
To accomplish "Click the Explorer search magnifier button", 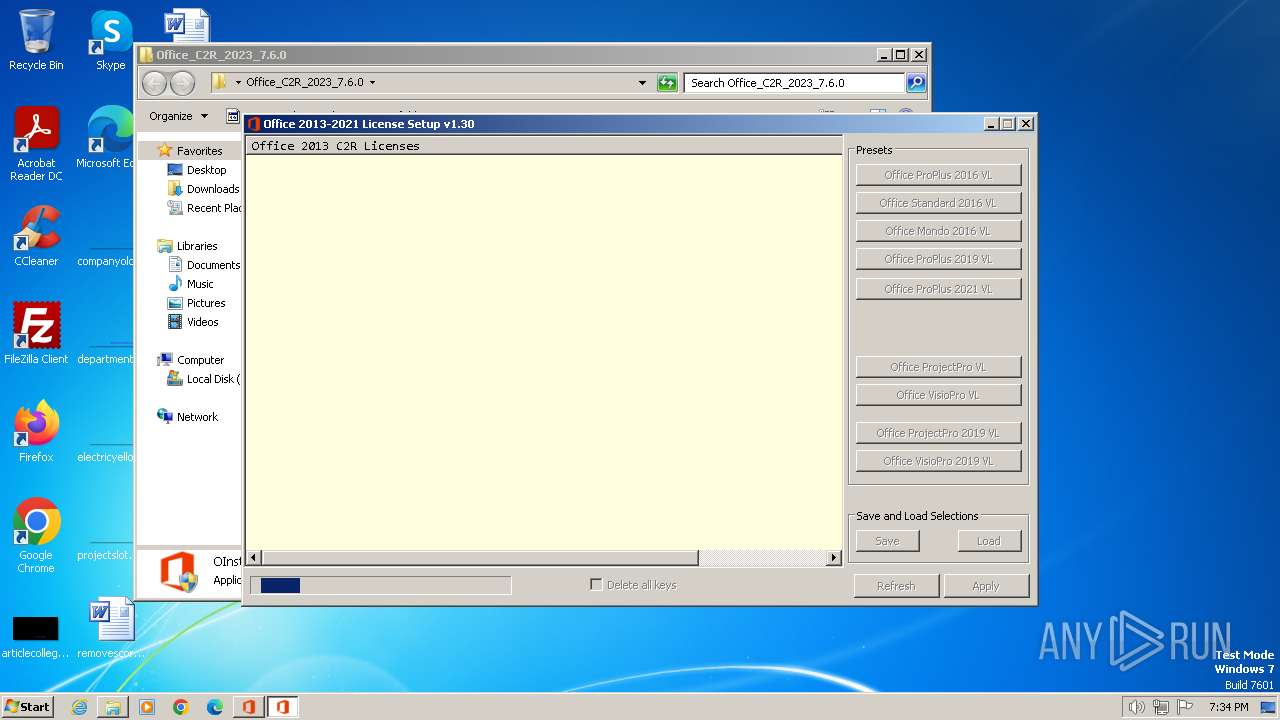I will 916,83.
